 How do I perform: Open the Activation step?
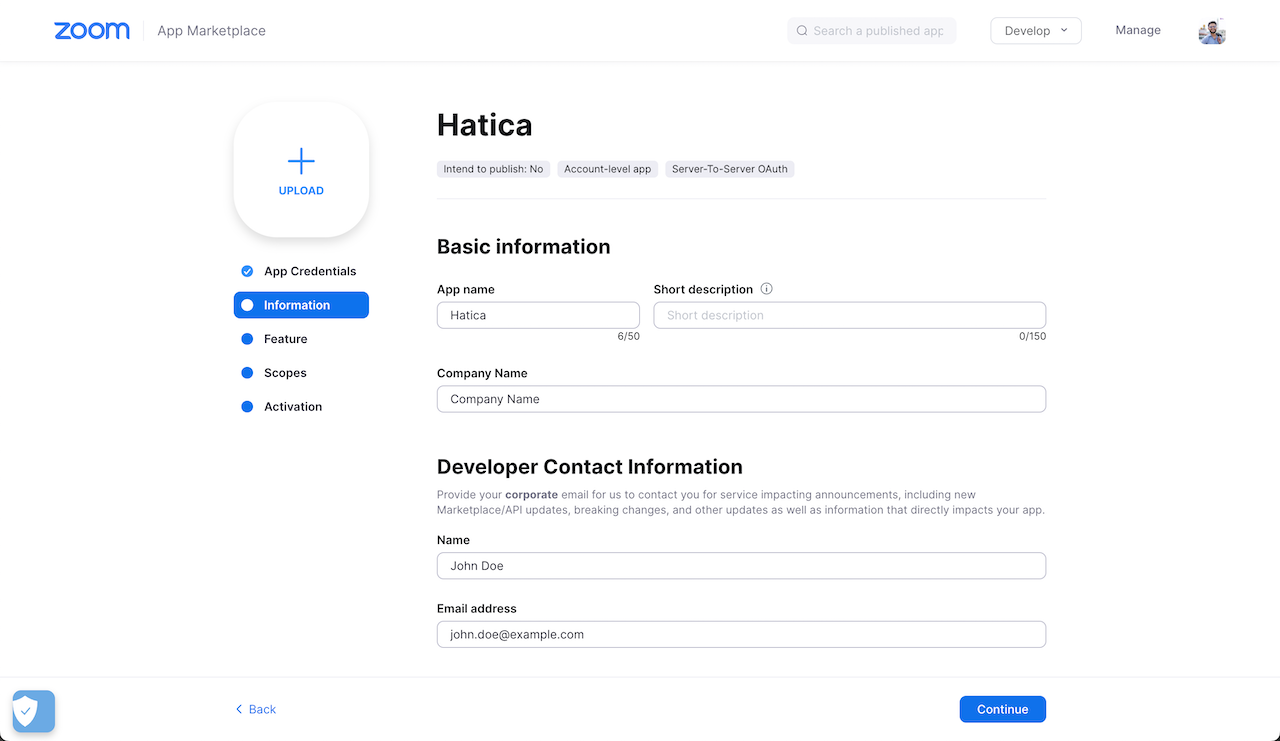(x=292, y=407)
